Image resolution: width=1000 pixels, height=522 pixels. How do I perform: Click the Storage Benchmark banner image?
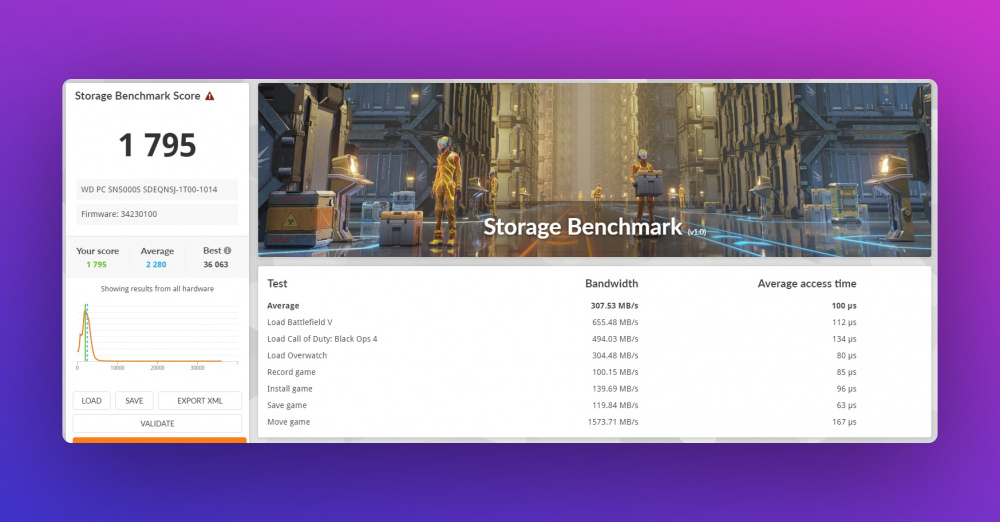(x=594, y=170)
